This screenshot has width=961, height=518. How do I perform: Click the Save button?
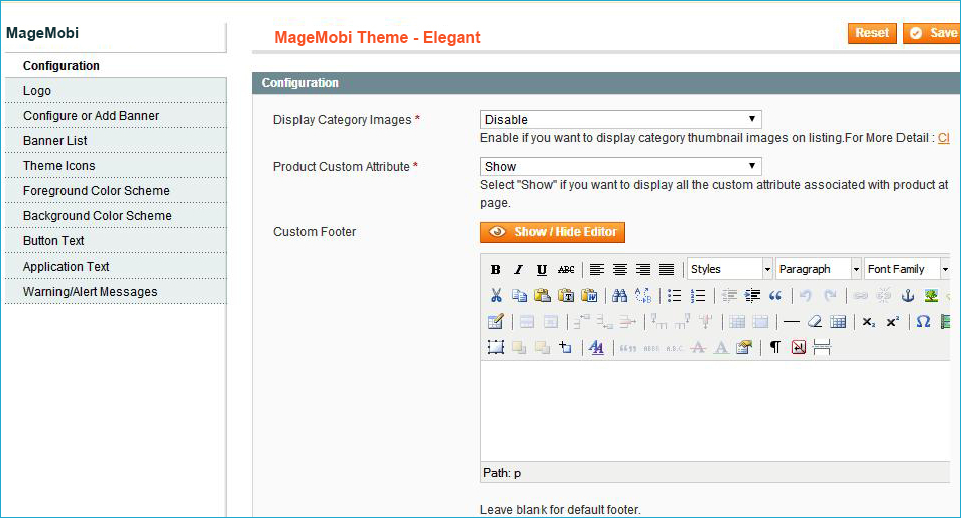[x=932, y=33]
